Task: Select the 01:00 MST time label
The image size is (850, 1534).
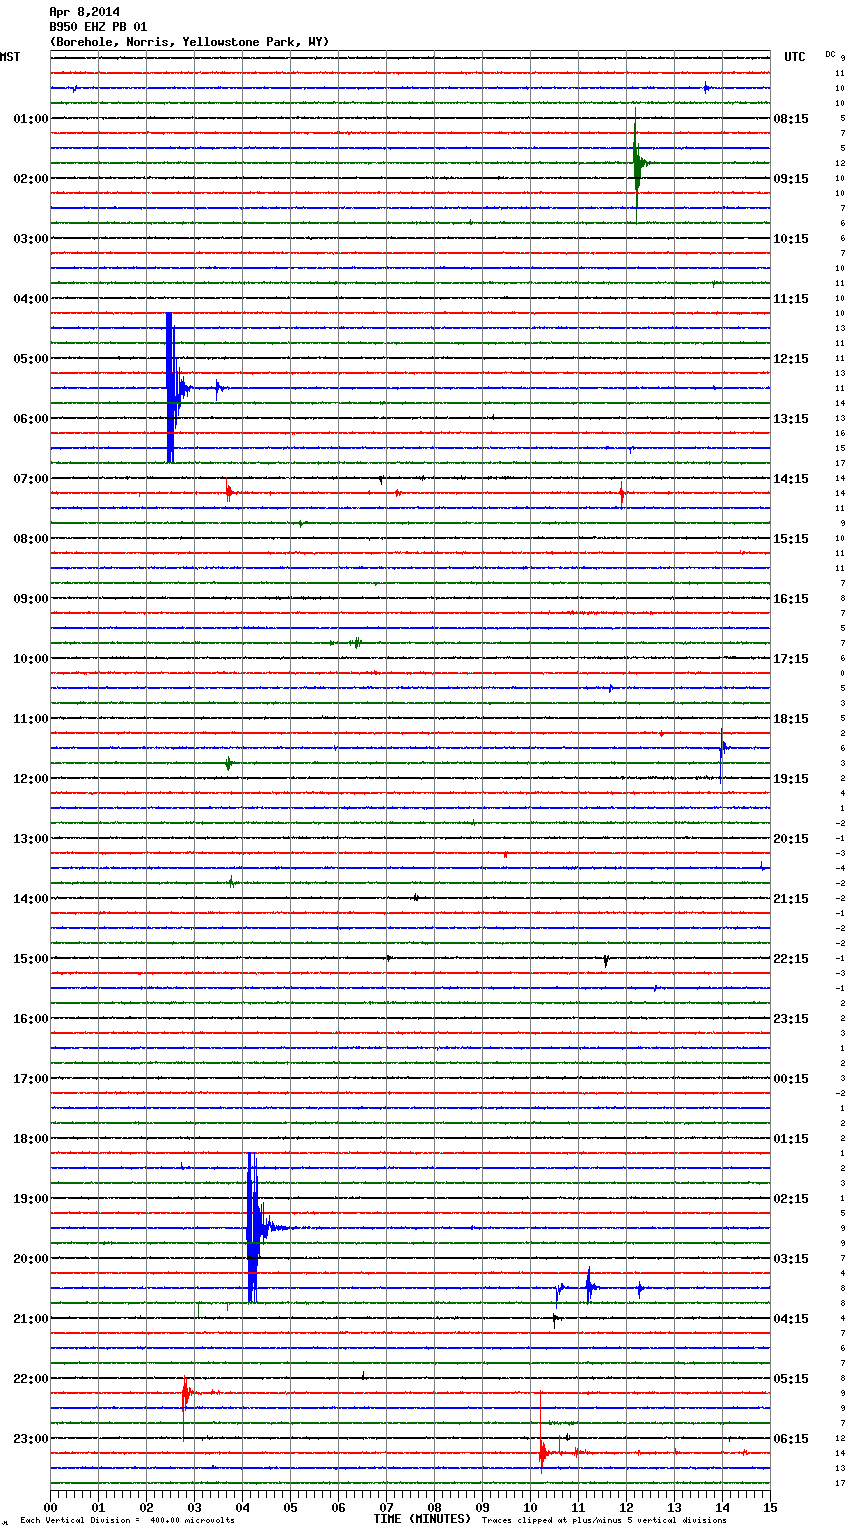Action: point(30,119)
